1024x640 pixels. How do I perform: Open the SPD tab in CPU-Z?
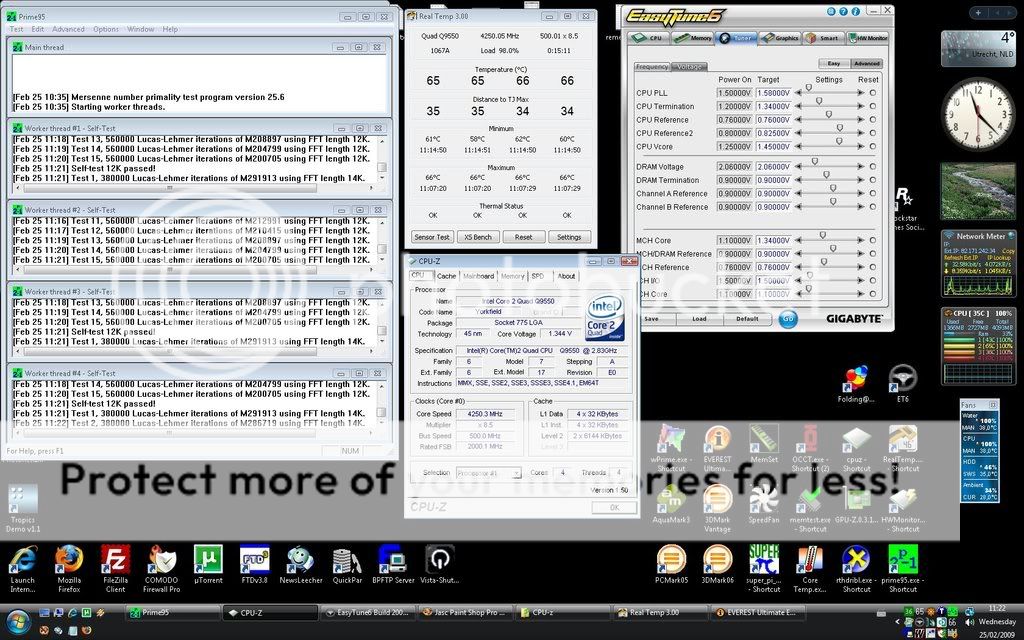tap(537, 276)
